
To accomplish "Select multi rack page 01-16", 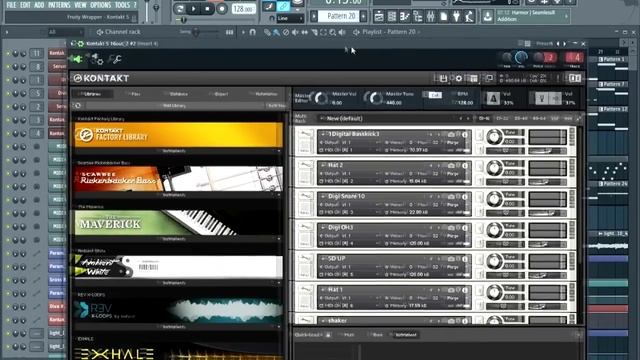I will point(484,118).
